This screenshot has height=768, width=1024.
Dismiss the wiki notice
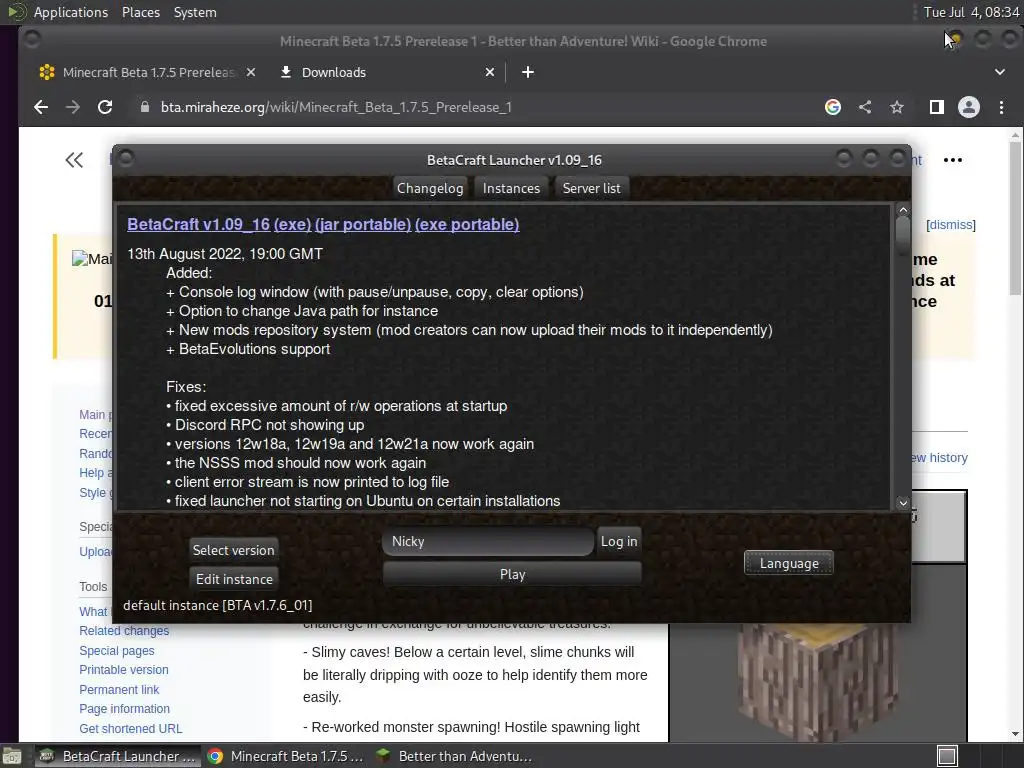tap(951, 225)
